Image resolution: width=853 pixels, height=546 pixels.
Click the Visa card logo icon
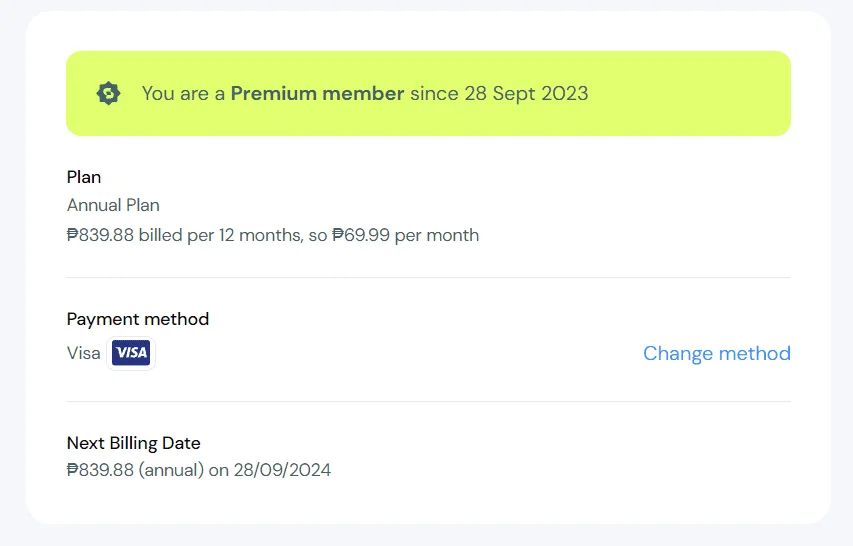coord(131,353)
